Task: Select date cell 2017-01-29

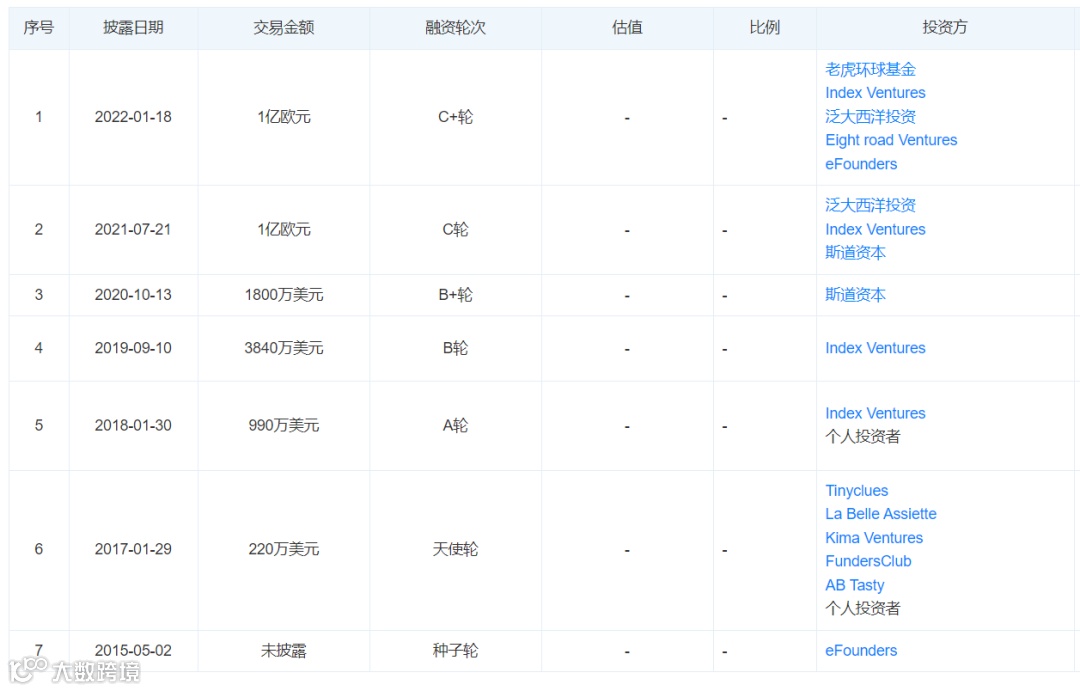Action: (x=133, y=550)
